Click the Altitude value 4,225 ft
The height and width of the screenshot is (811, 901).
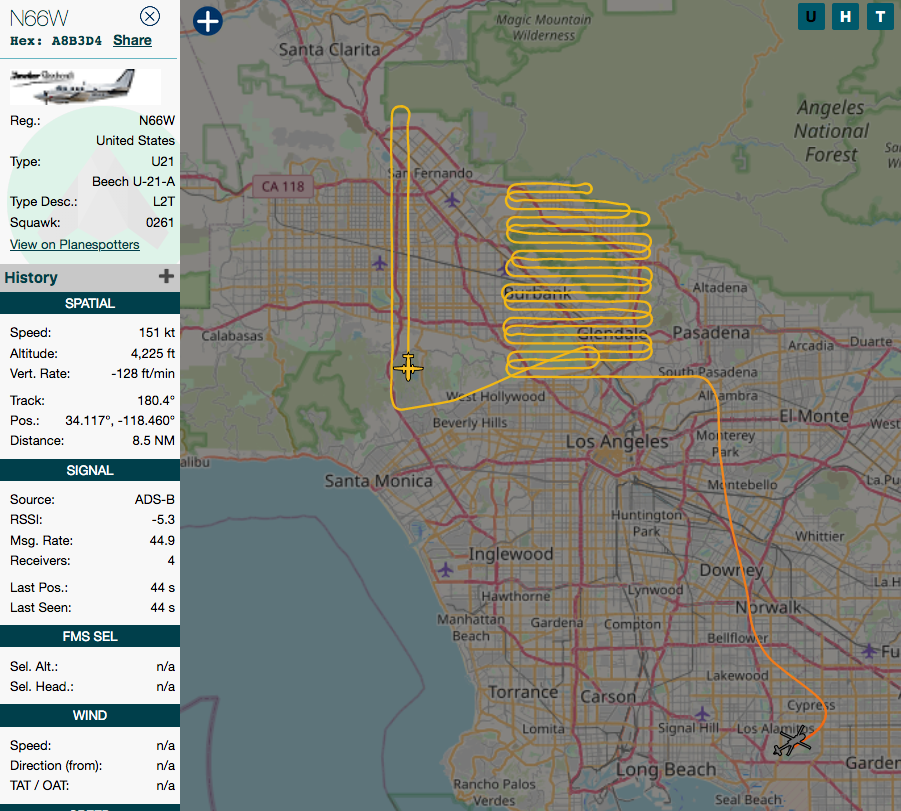pyautogui.click(x=152, y=353)
